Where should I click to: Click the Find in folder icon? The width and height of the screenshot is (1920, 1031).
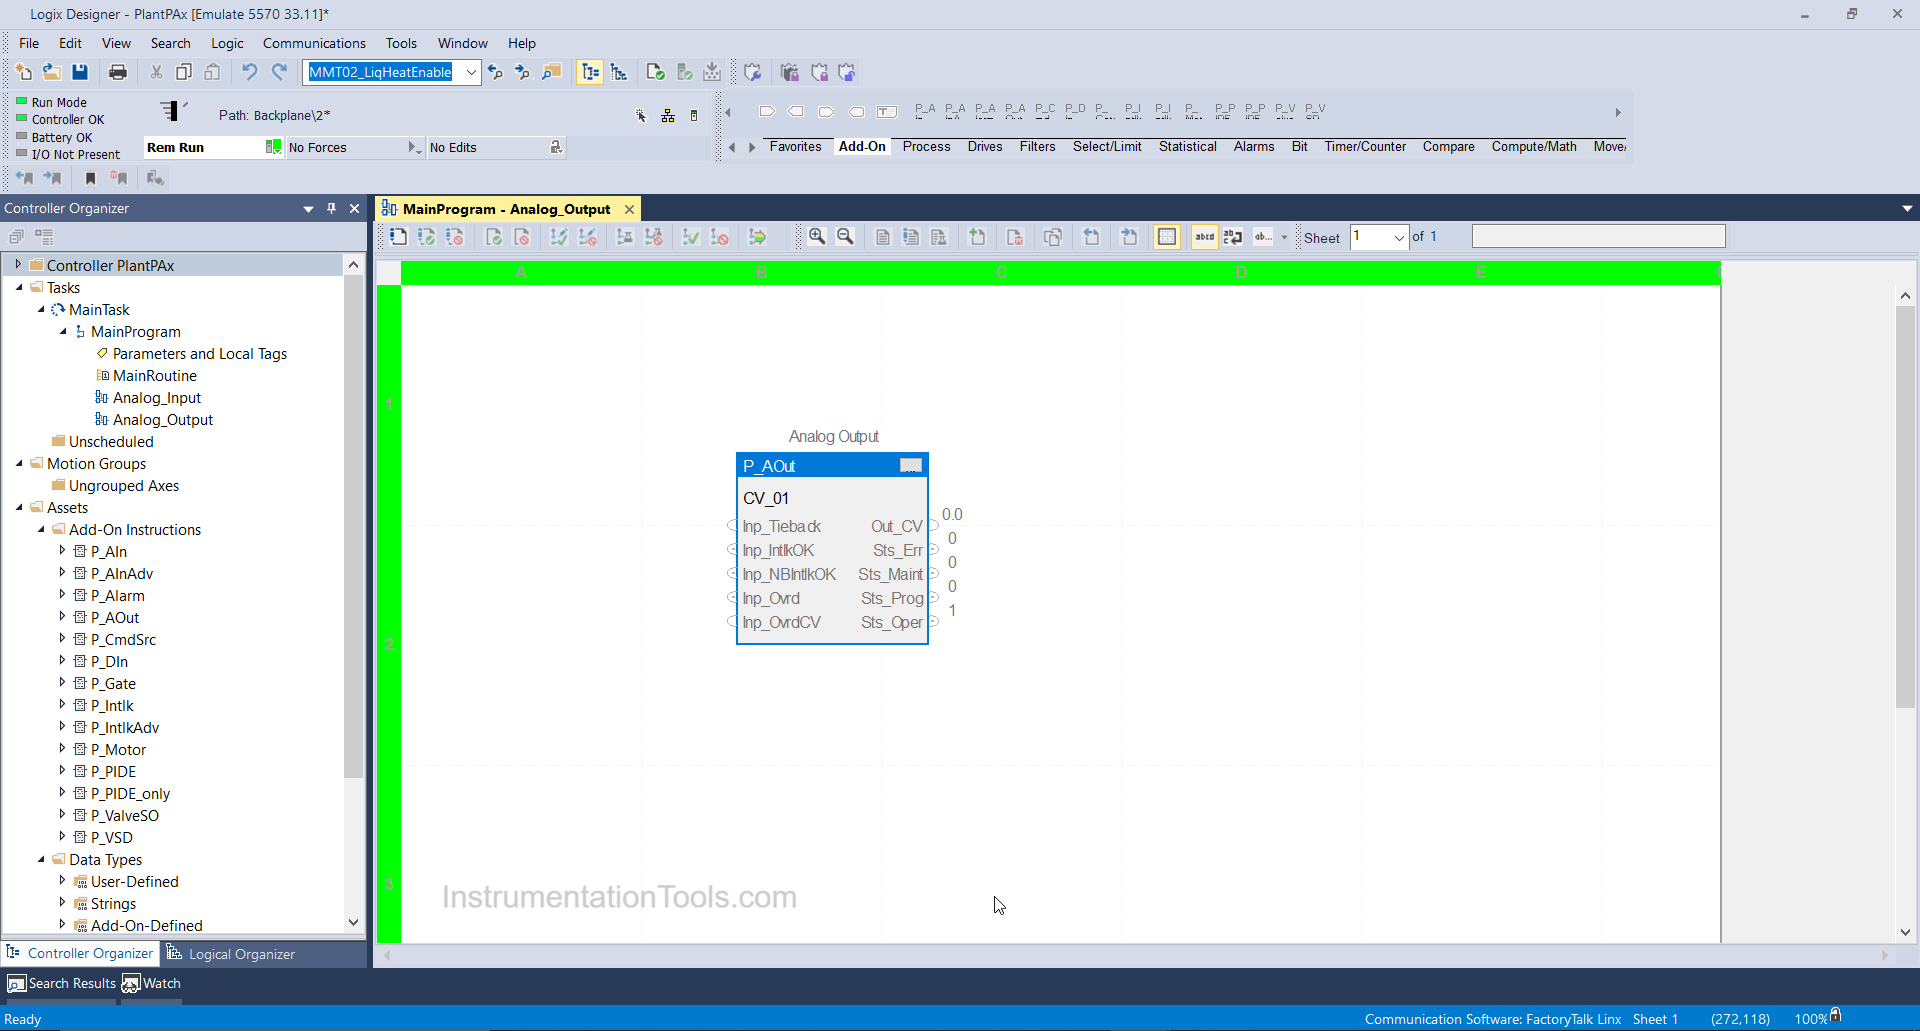point(552,72)
